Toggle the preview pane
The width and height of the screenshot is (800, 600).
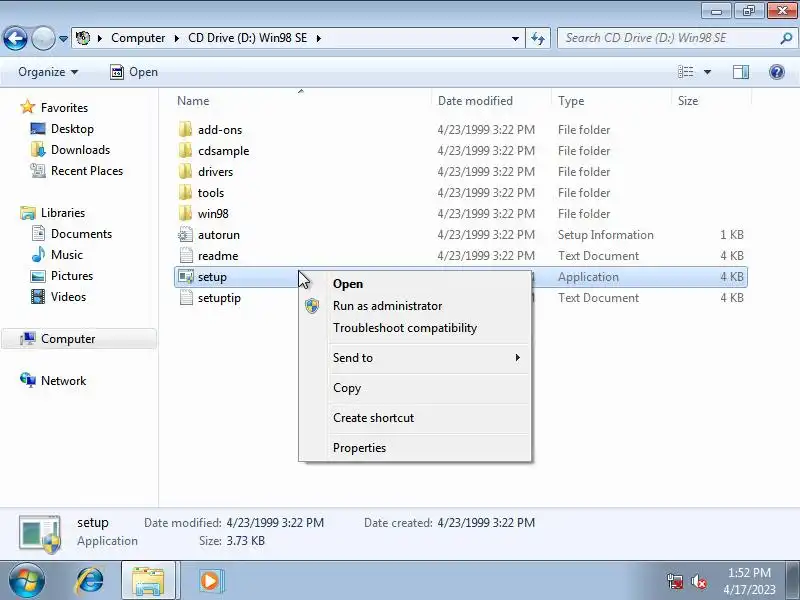tap(741, 72)
